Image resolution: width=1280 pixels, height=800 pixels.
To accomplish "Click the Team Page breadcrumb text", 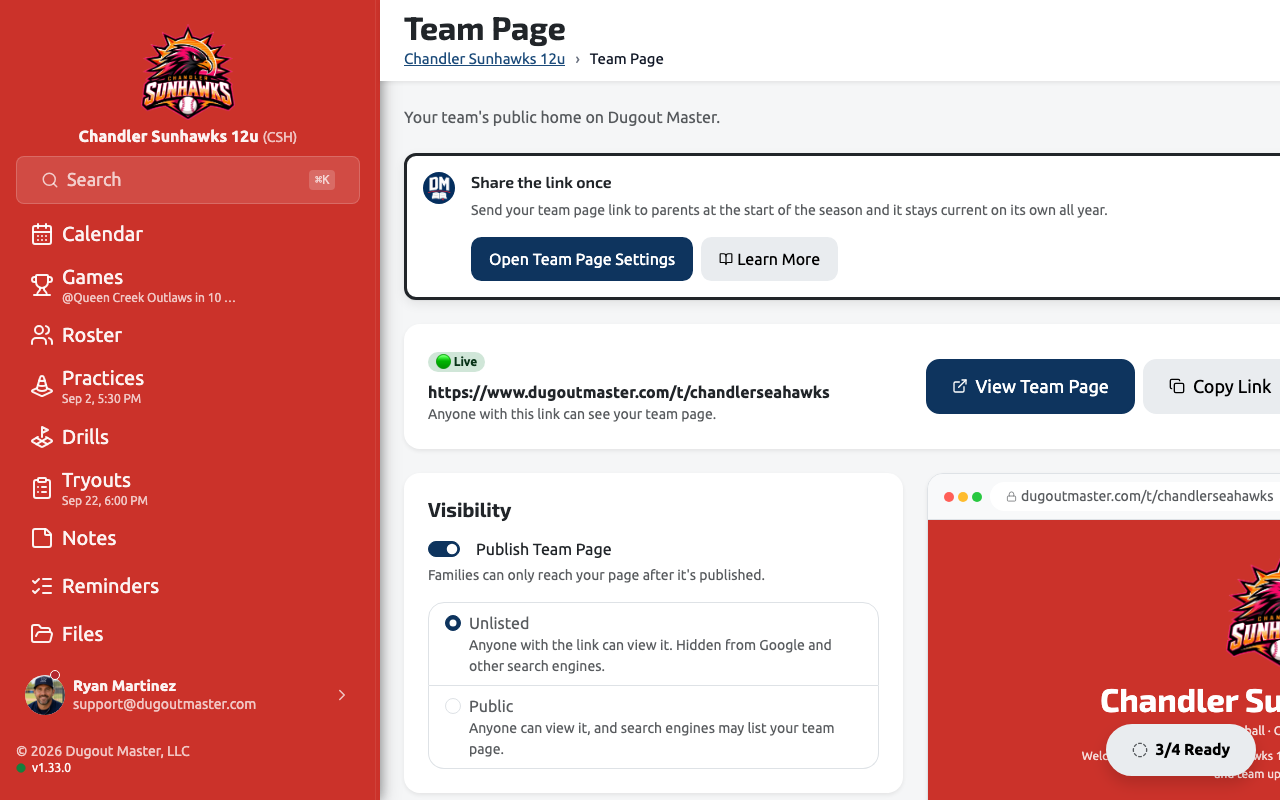I will coord(627,59).
